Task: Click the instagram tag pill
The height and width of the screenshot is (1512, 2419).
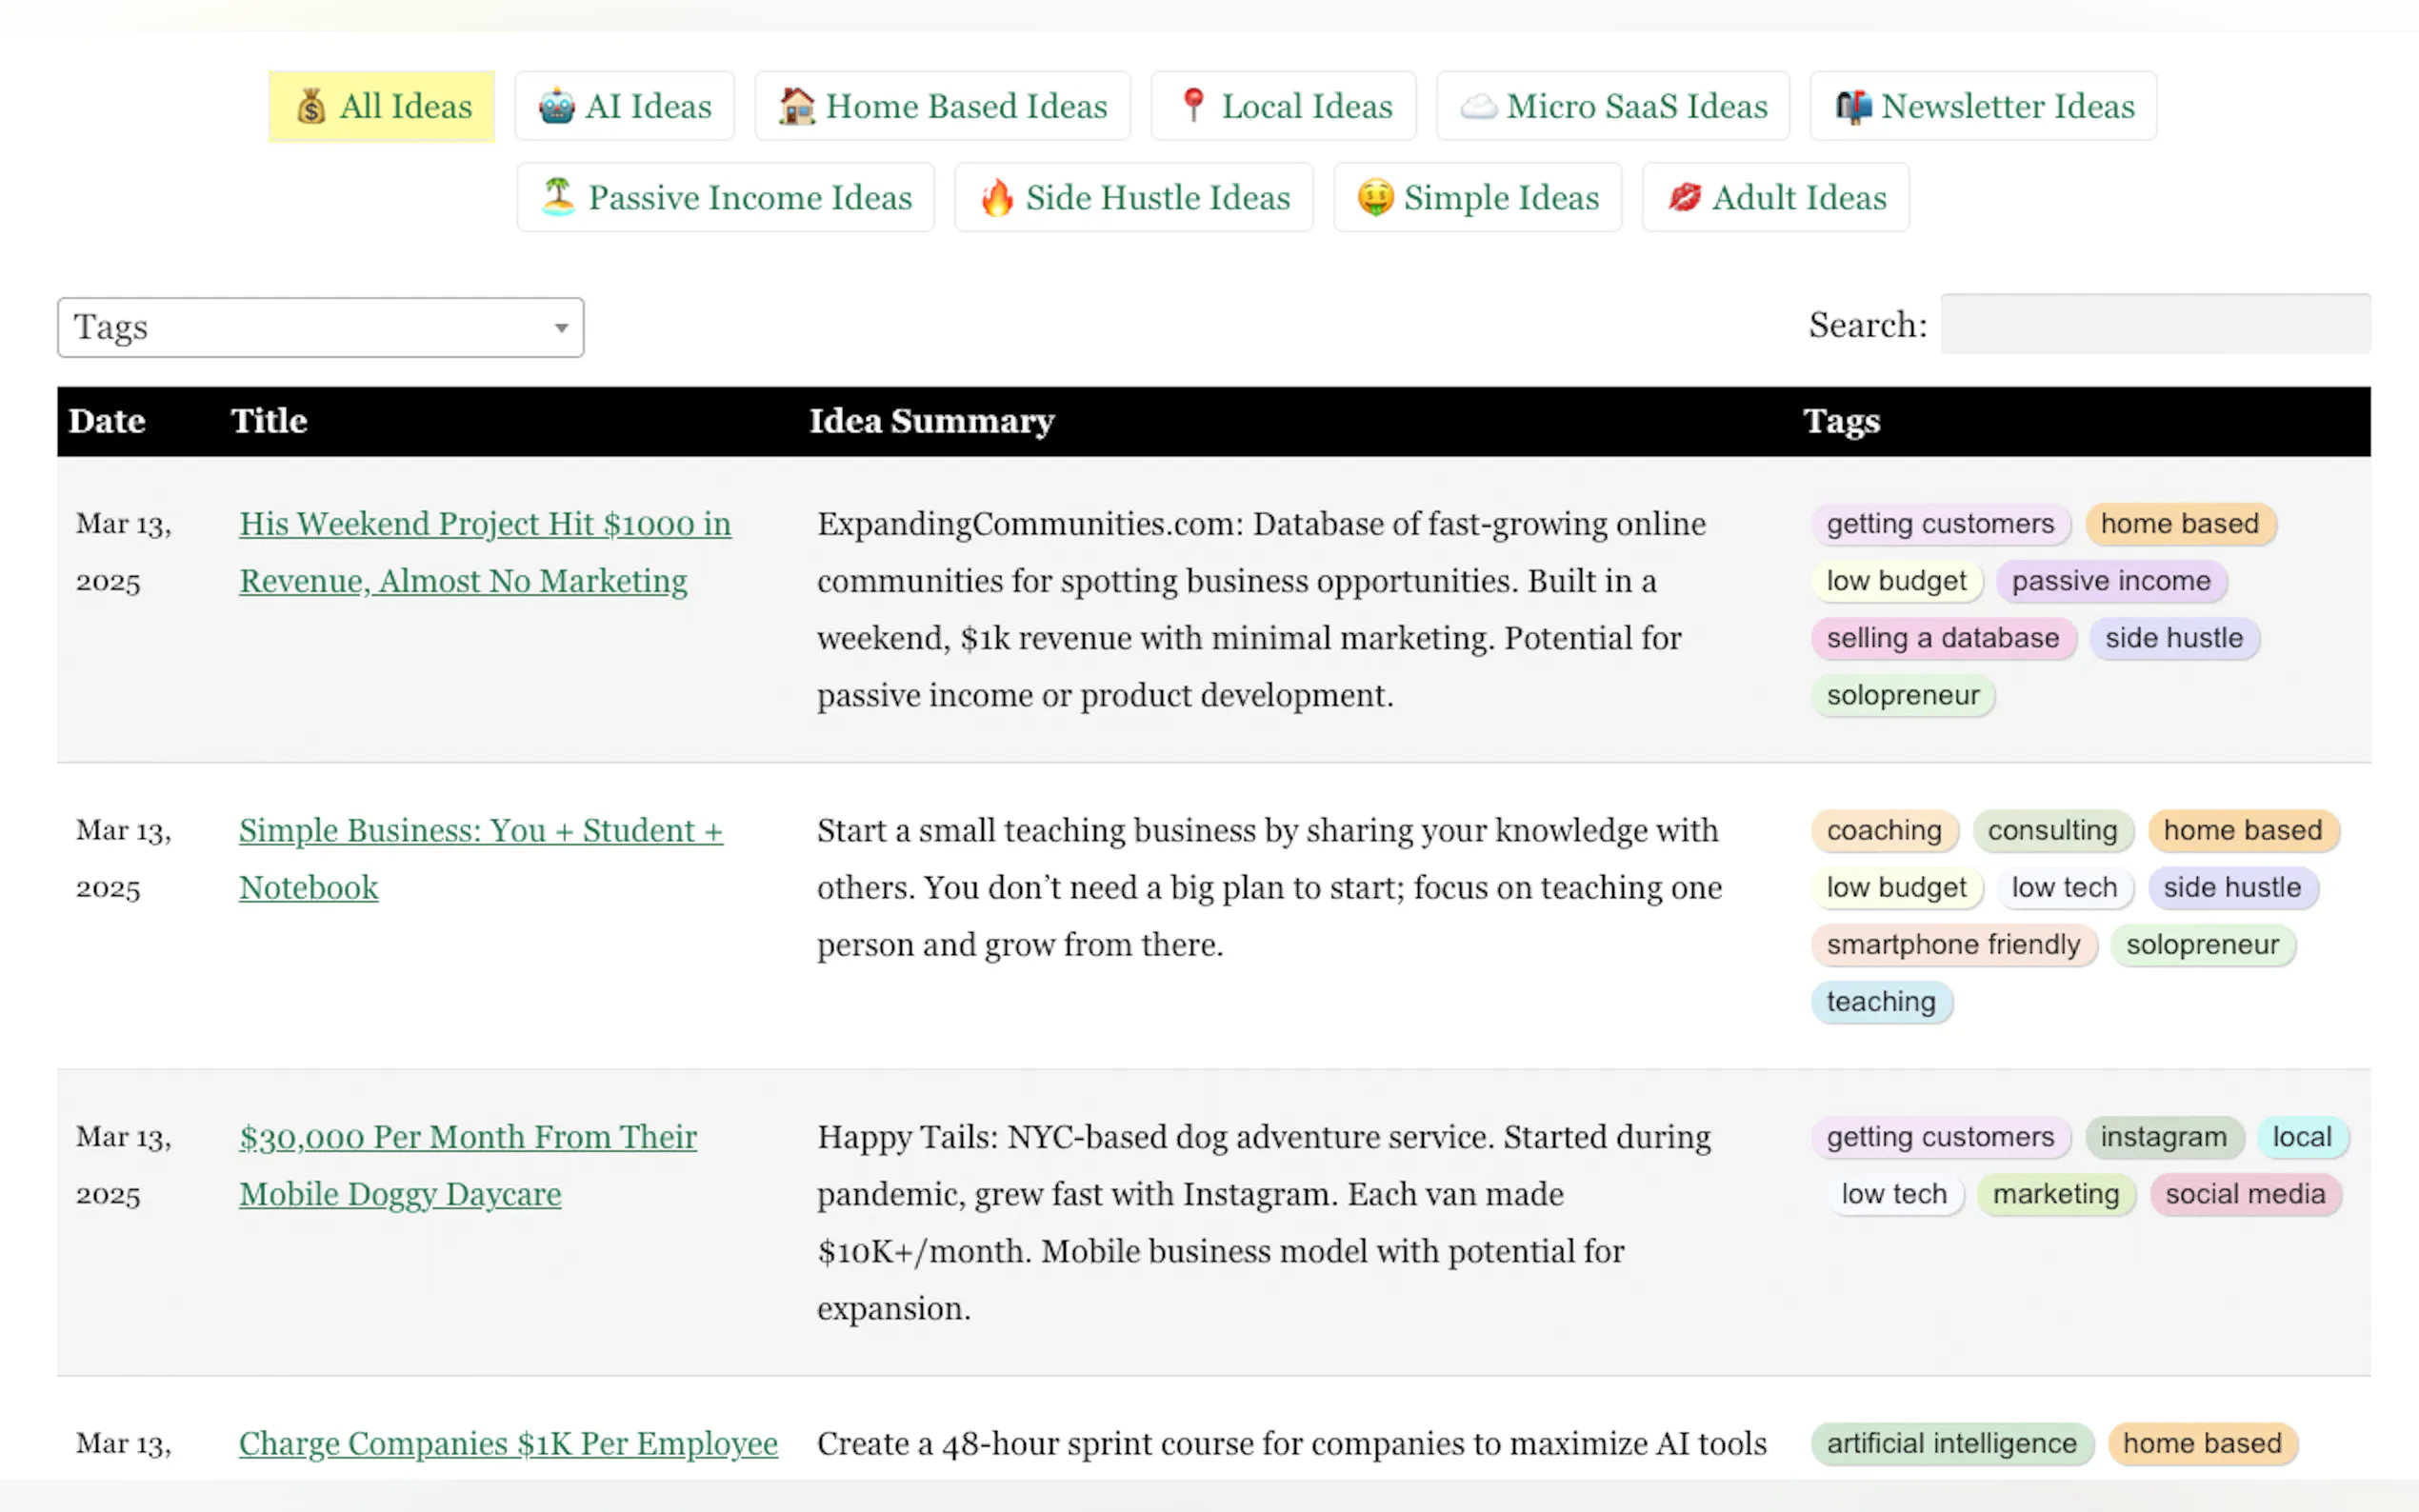Action: (x=2162, y=1138)
